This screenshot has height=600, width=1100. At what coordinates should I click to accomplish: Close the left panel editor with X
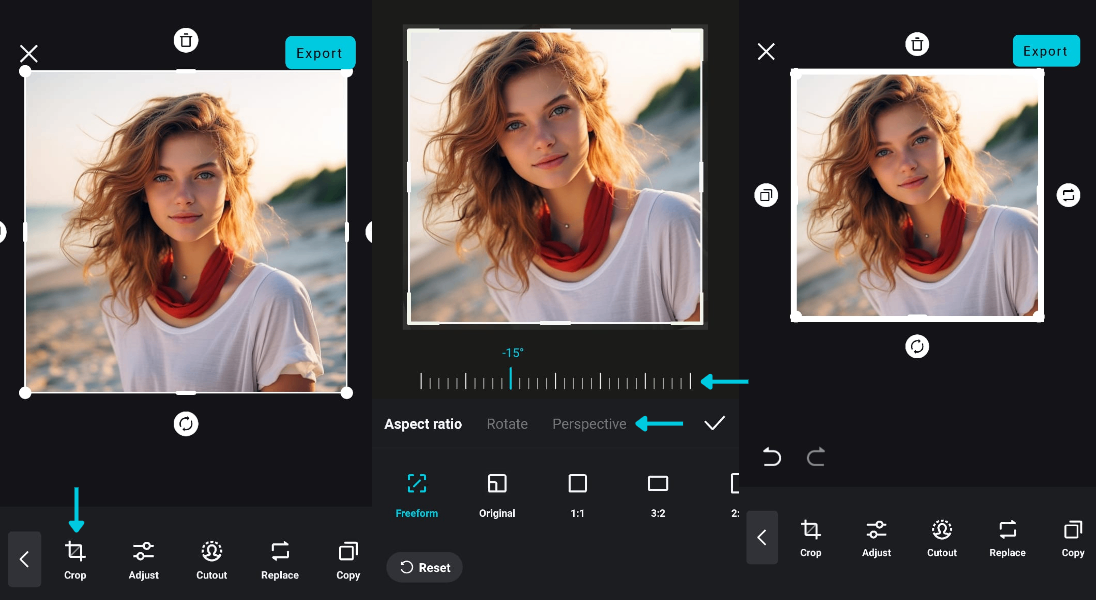tap(29, 53)
